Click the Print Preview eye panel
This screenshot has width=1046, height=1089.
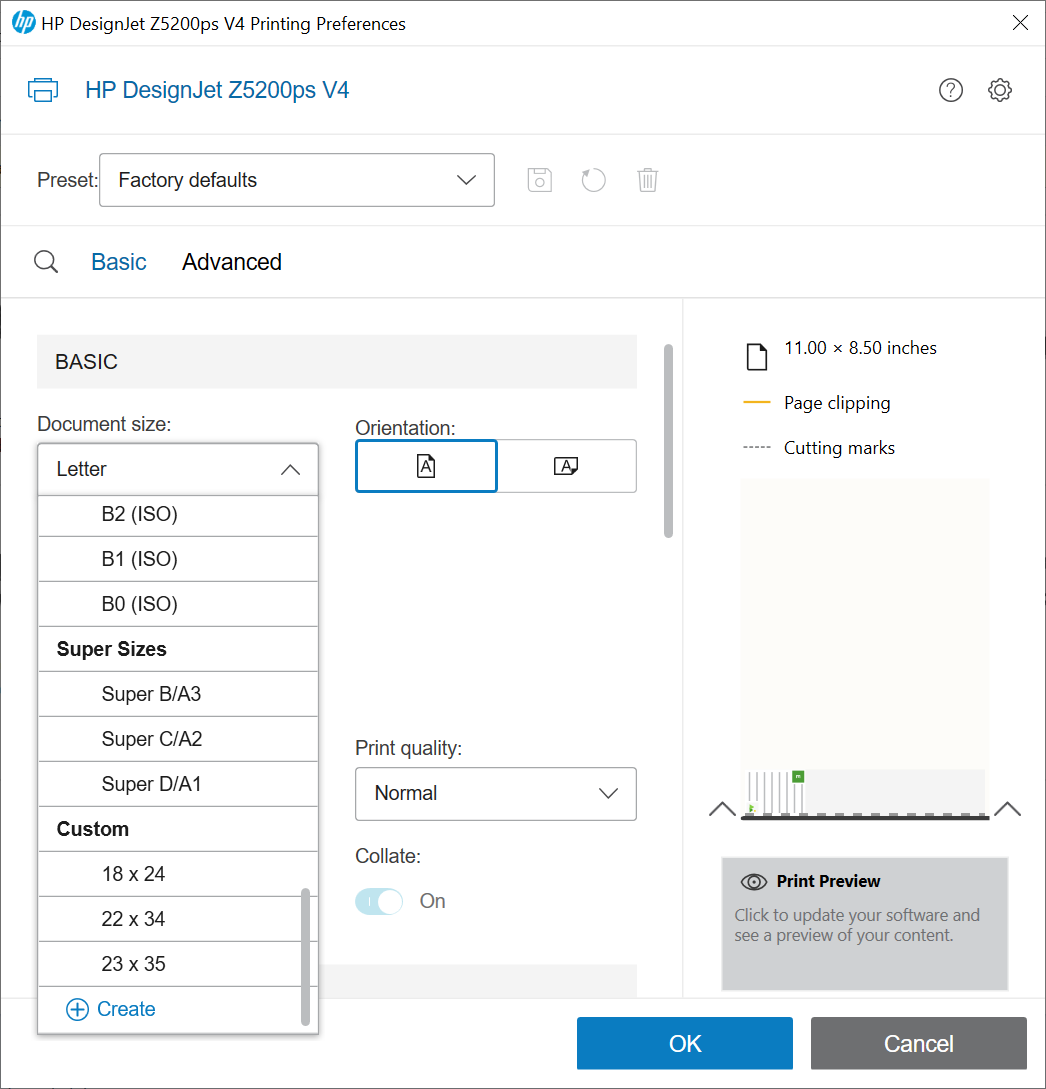pyautogui.click(x=864, y=923)
